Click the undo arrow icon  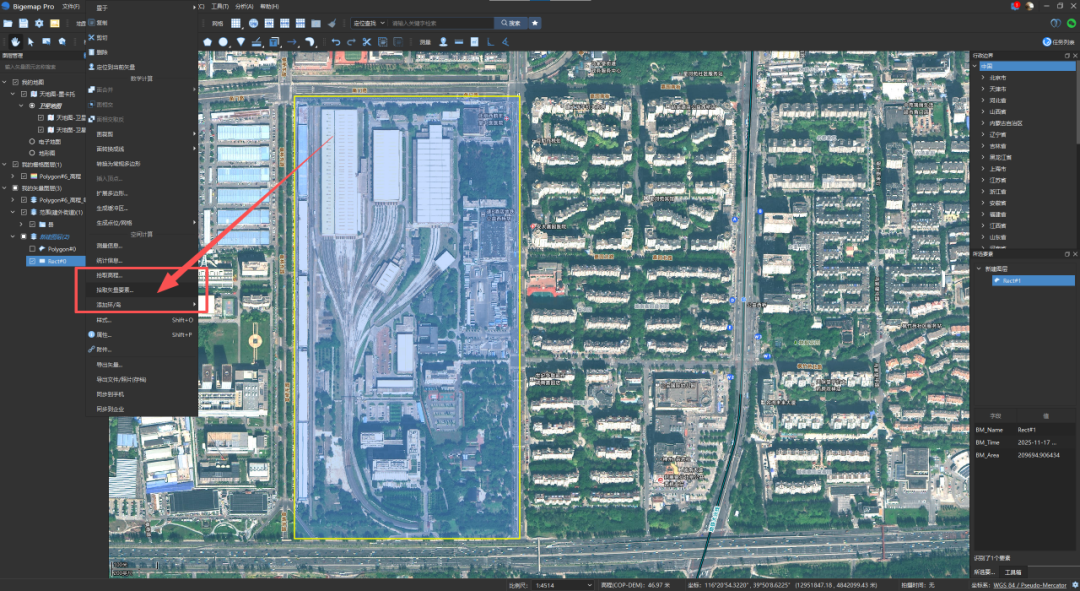335,42
